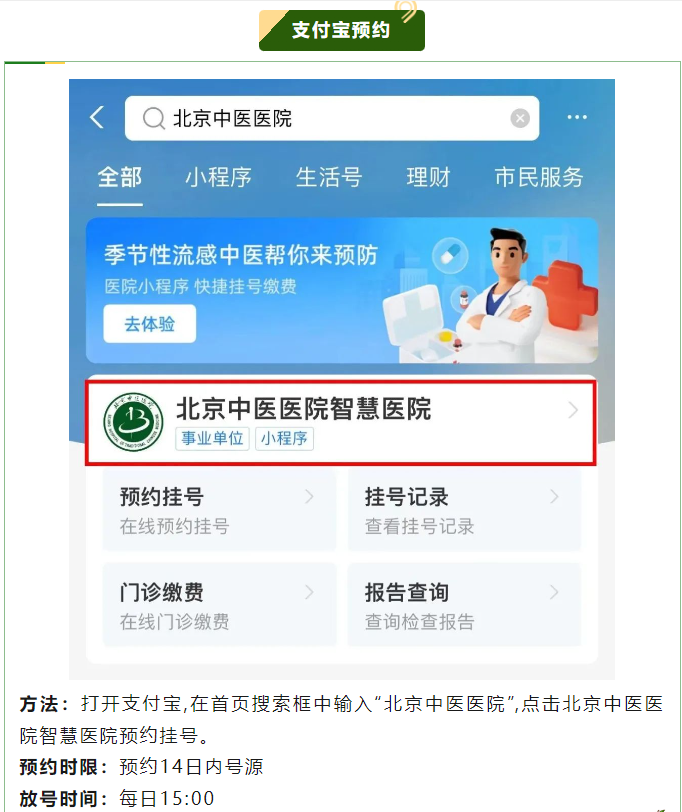The height and width of the screenshot is (812, 682).
Task: Open 预约挂号 via its chevron arrow
Action: coord(309,497)
